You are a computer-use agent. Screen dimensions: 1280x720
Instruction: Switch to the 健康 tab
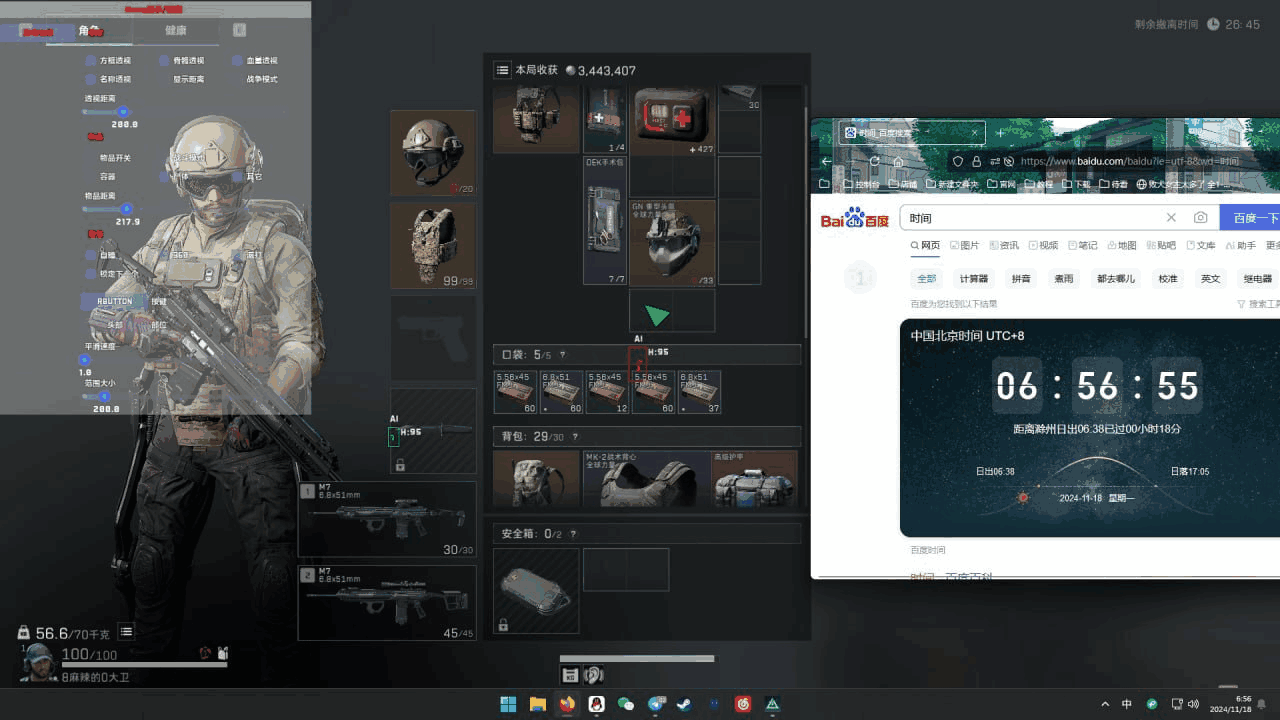175,31
